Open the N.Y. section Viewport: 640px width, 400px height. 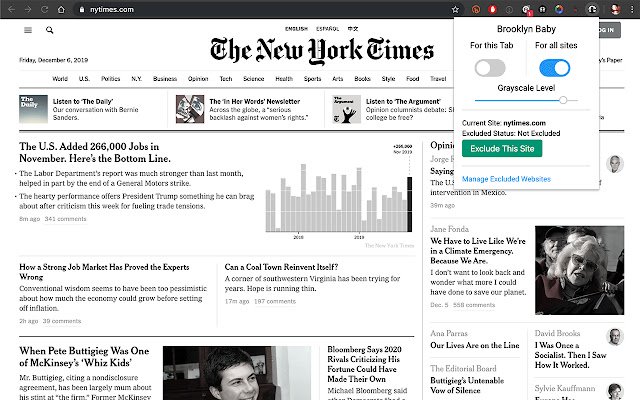pos(137,79)
